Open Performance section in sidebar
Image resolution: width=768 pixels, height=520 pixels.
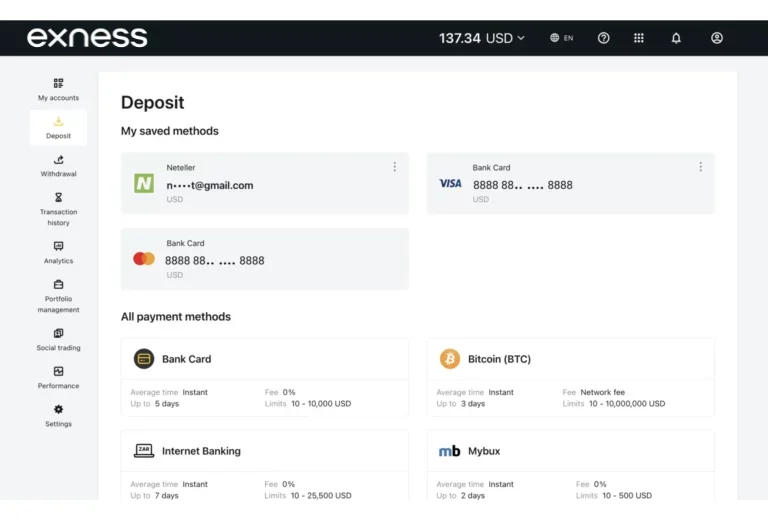pos(58,377)
